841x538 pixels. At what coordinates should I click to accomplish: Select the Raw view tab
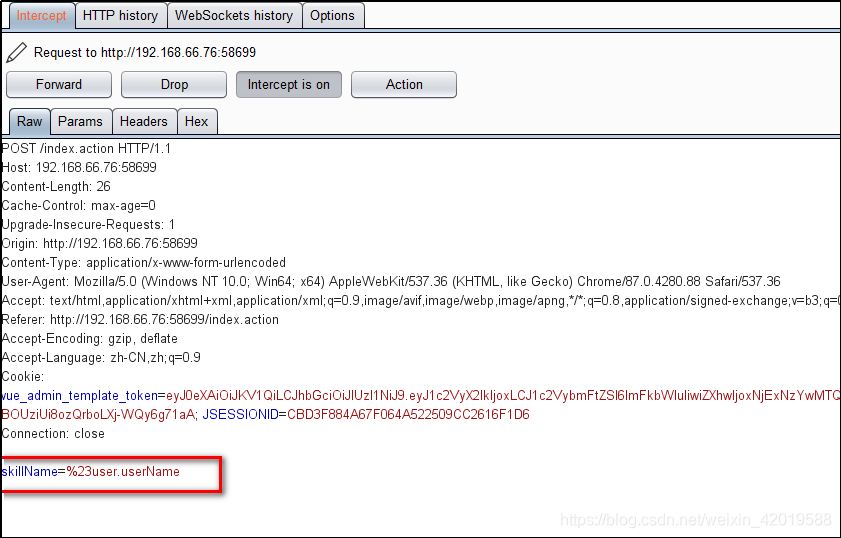pyautogui.click(x=29, y=121)
